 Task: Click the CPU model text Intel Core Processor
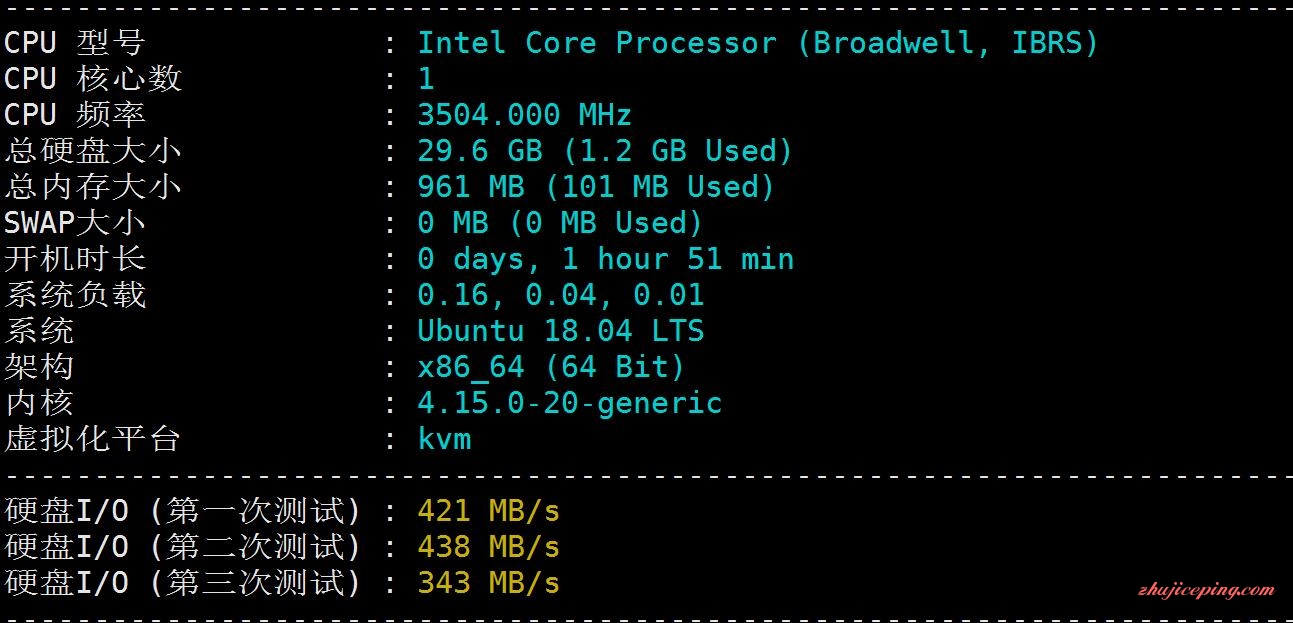[597, 43]
